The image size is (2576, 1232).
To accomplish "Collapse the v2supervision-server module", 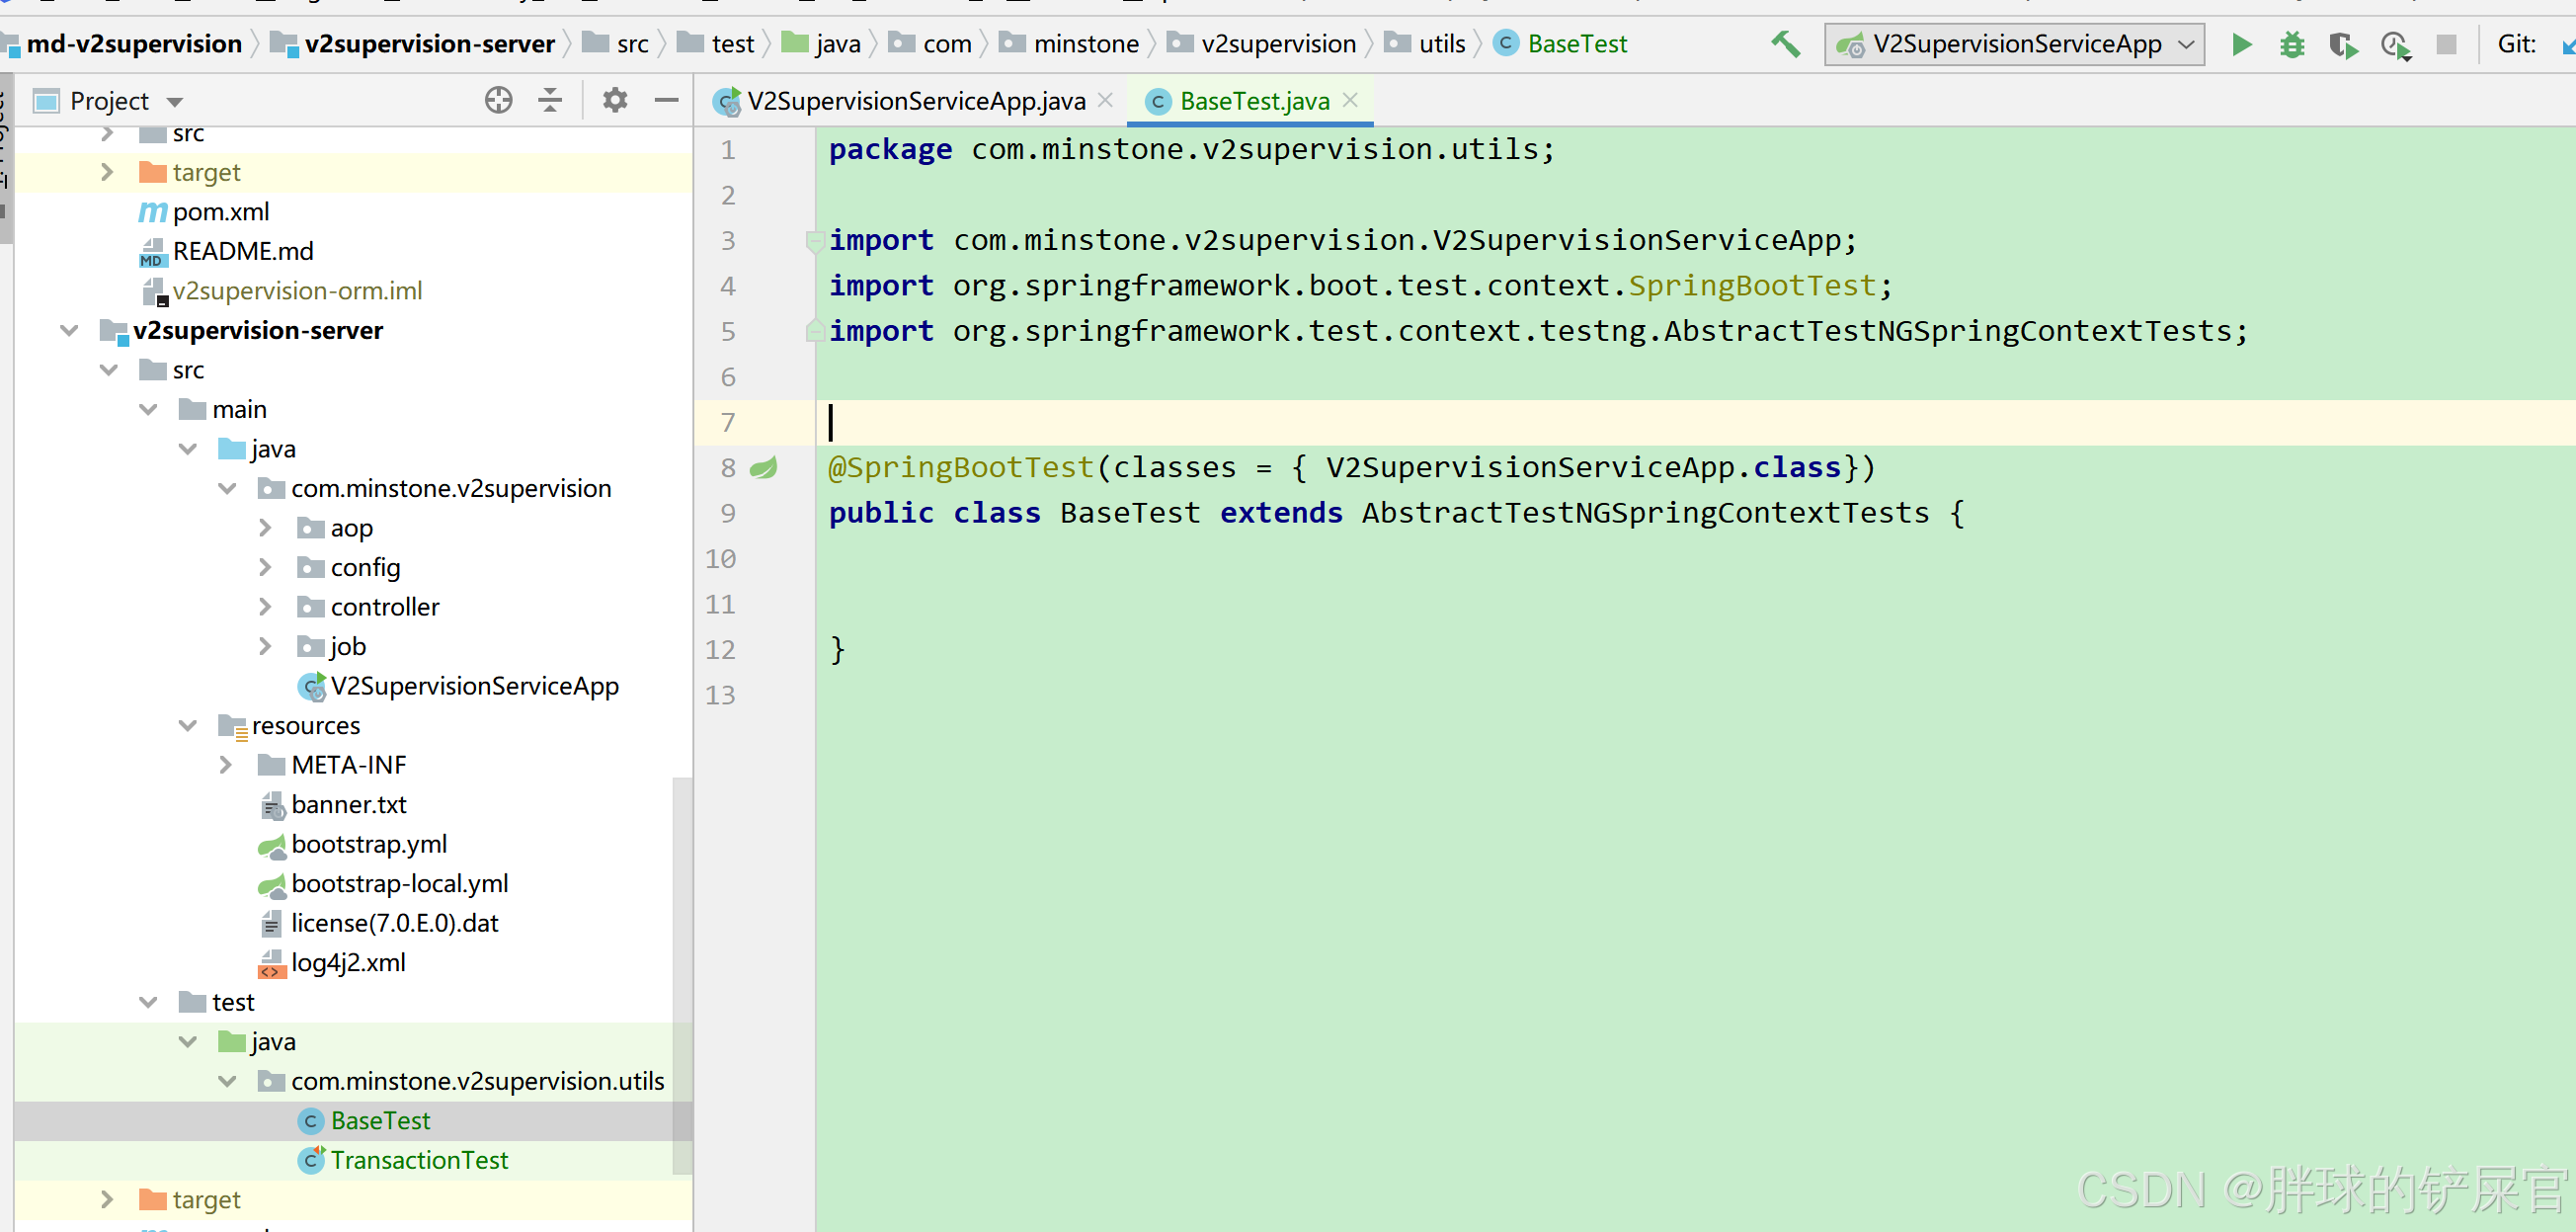I will click(69, 330).
